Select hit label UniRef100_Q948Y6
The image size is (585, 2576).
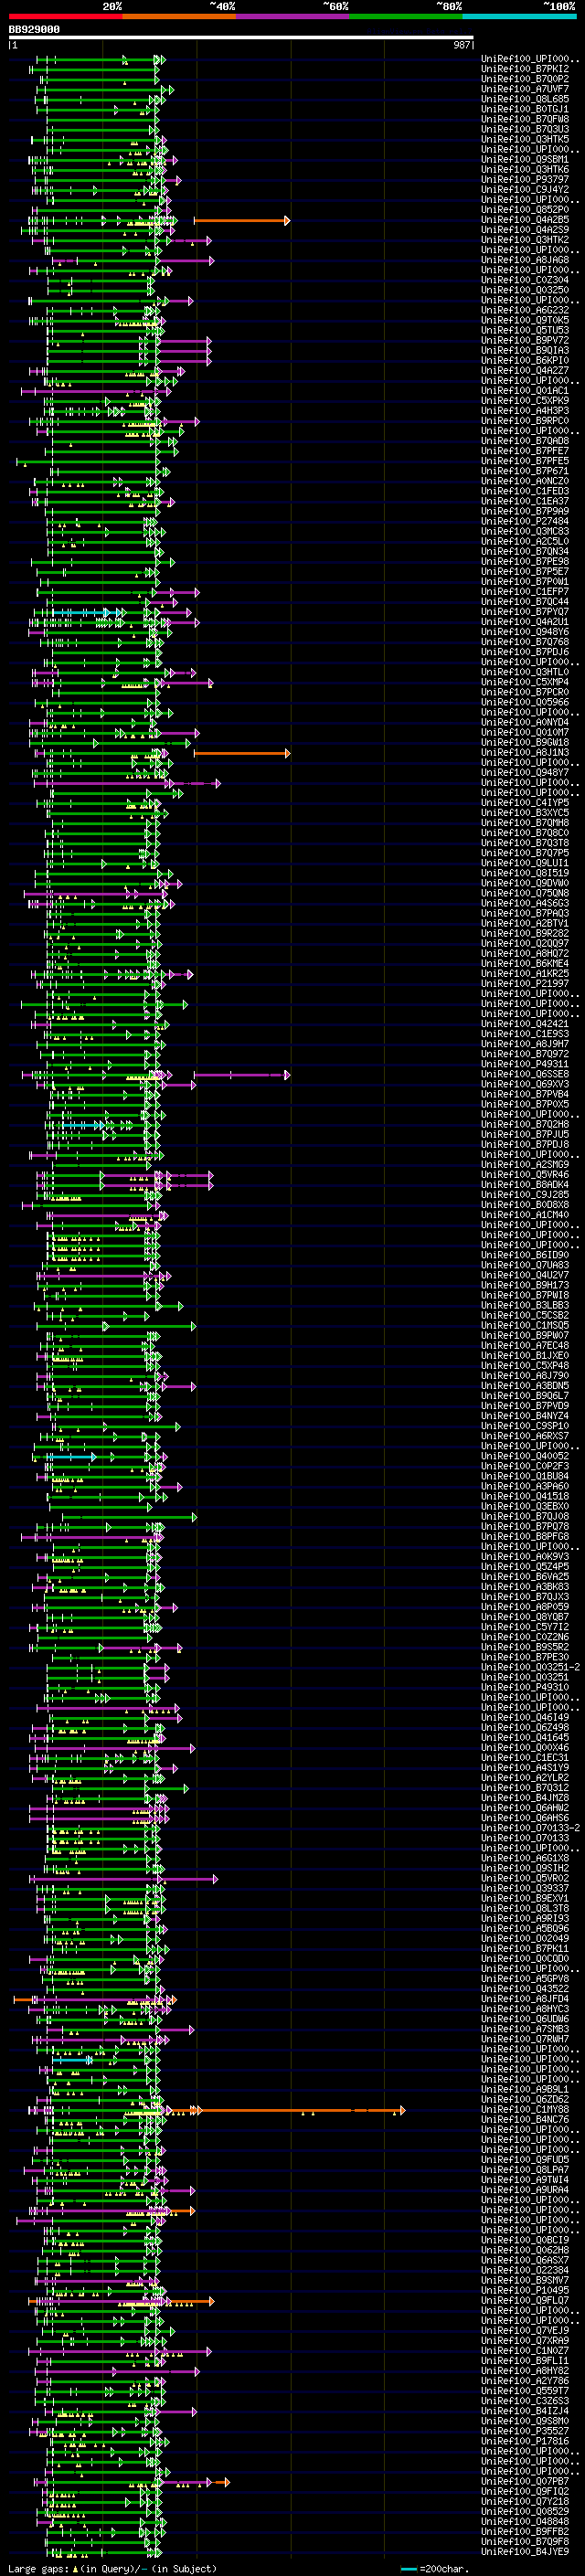tap(525, 632)
